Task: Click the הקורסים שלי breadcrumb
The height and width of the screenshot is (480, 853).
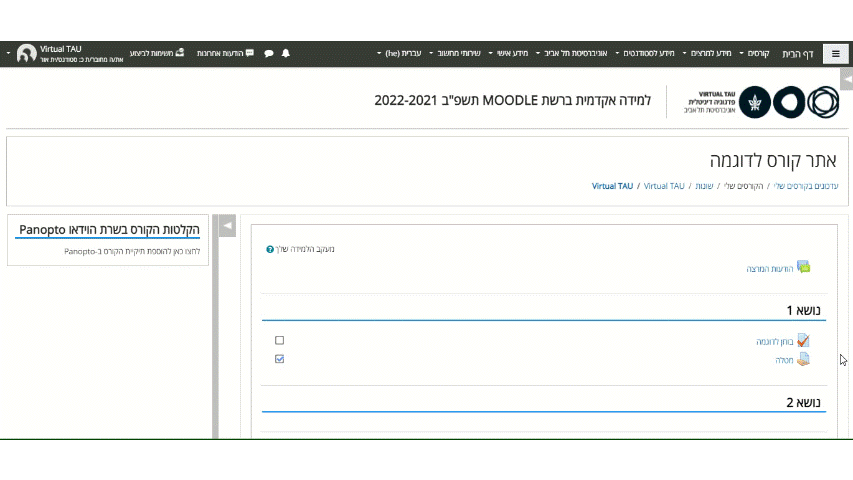Action: pyautogui.click(x=743, y=186)
